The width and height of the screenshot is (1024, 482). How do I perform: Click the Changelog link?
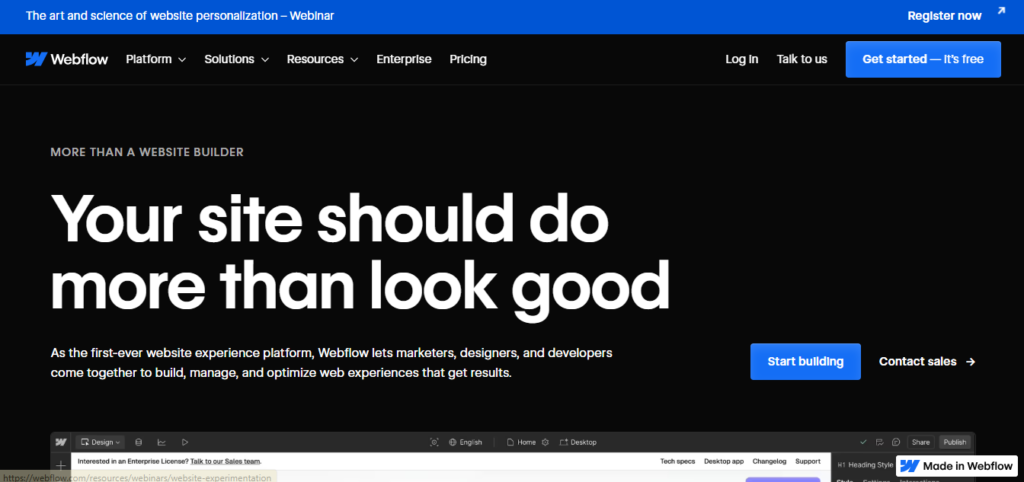point(769,461)
